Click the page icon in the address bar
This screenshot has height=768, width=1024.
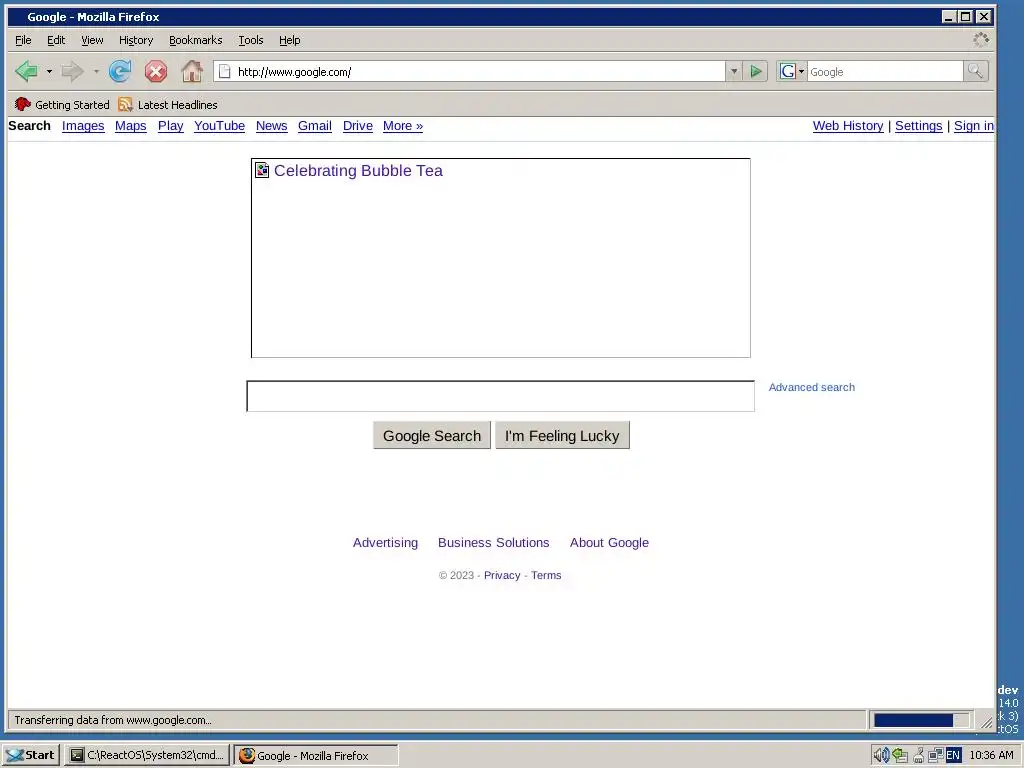(x=224, y=71)
